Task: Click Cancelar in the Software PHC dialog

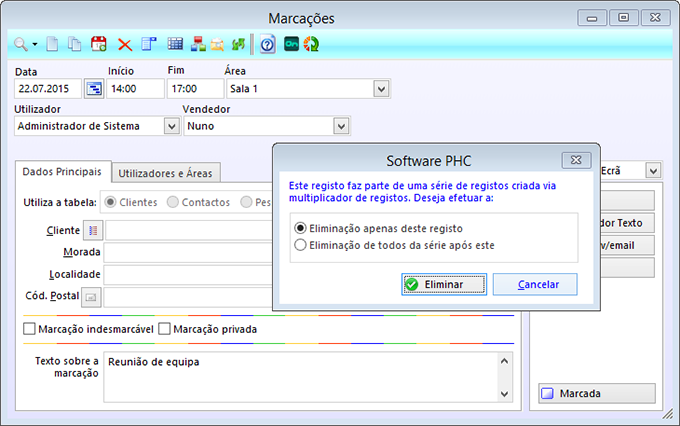Action: point(535,285)
